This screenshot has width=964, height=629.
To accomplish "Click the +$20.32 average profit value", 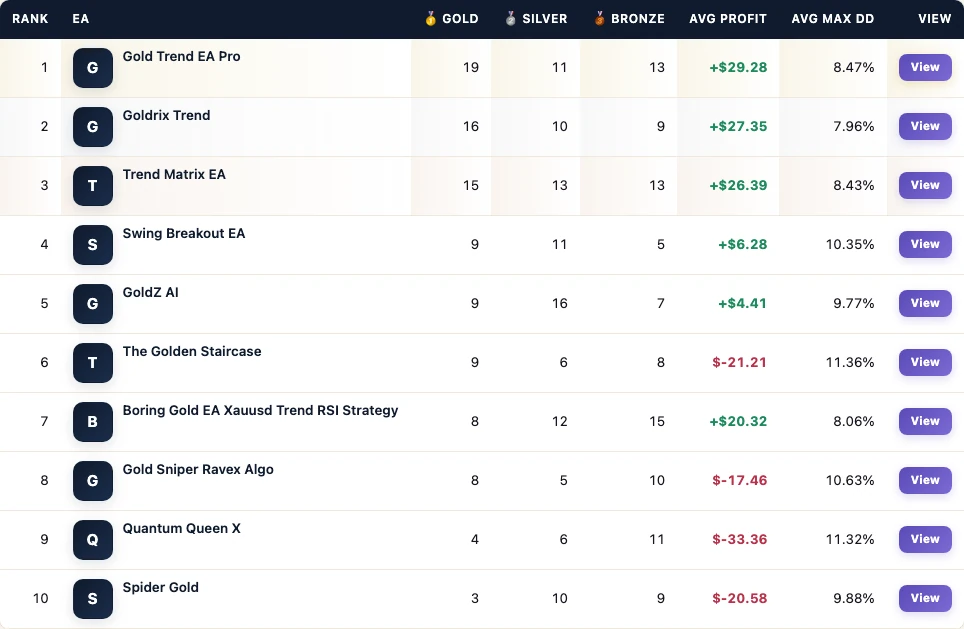I will (x=738, y=422).
